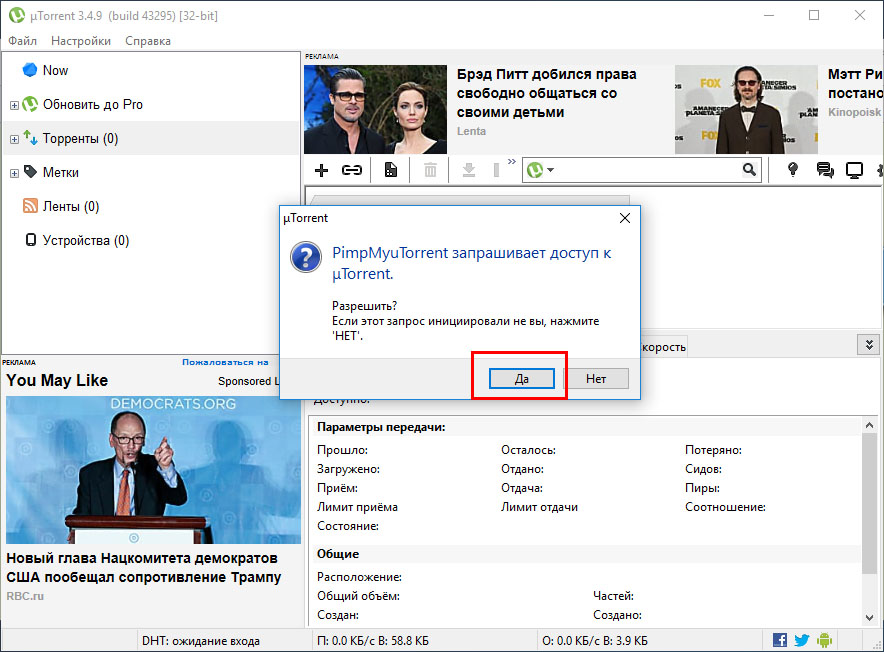The width and height of the screenshot is (884, 652).
Task: Click DHT: ожидание входа status
Action: tap(201, 641)
